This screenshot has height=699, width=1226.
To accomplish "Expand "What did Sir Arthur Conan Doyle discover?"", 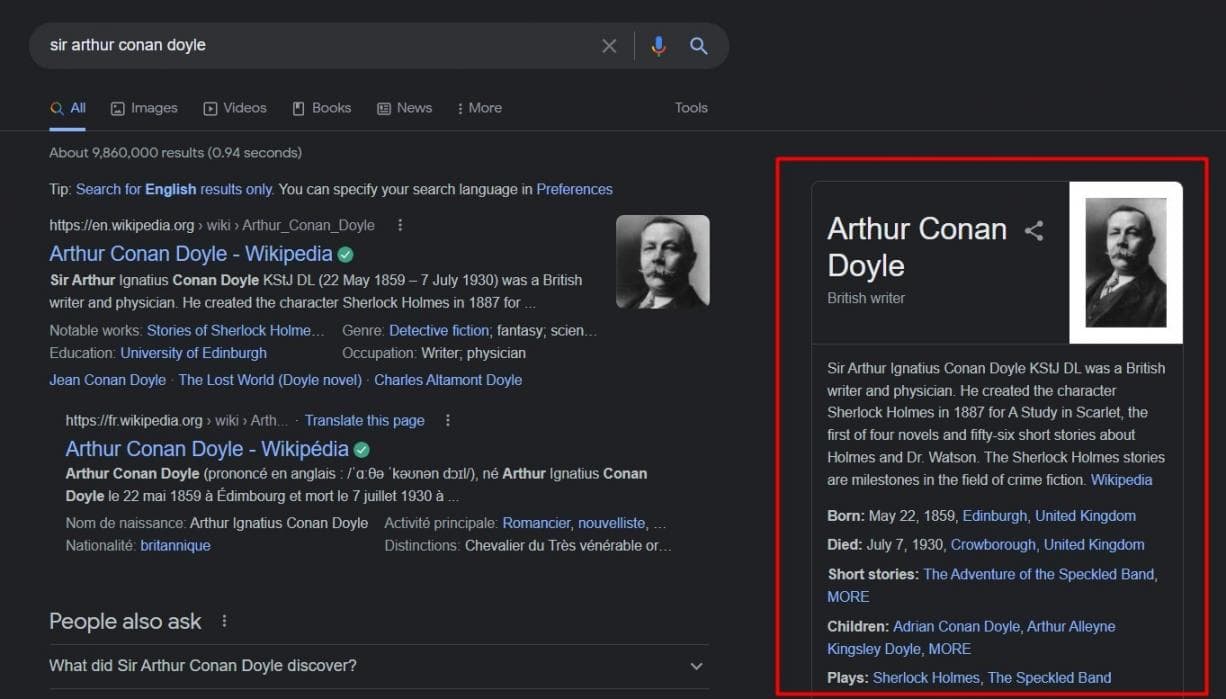I will pyautogui.click(x=696, y=666).
